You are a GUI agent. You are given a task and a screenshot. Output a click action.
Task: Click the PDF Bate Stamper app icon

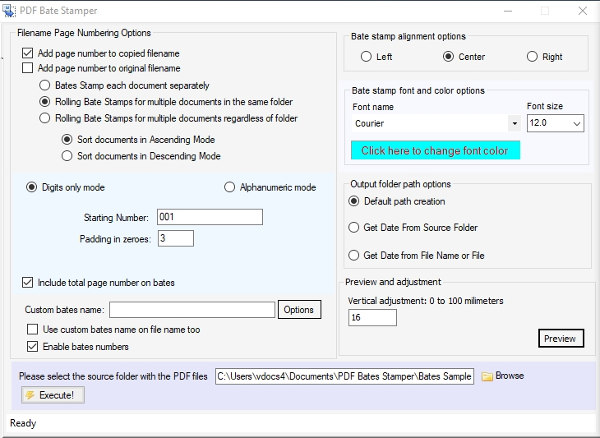click(9, 12)
